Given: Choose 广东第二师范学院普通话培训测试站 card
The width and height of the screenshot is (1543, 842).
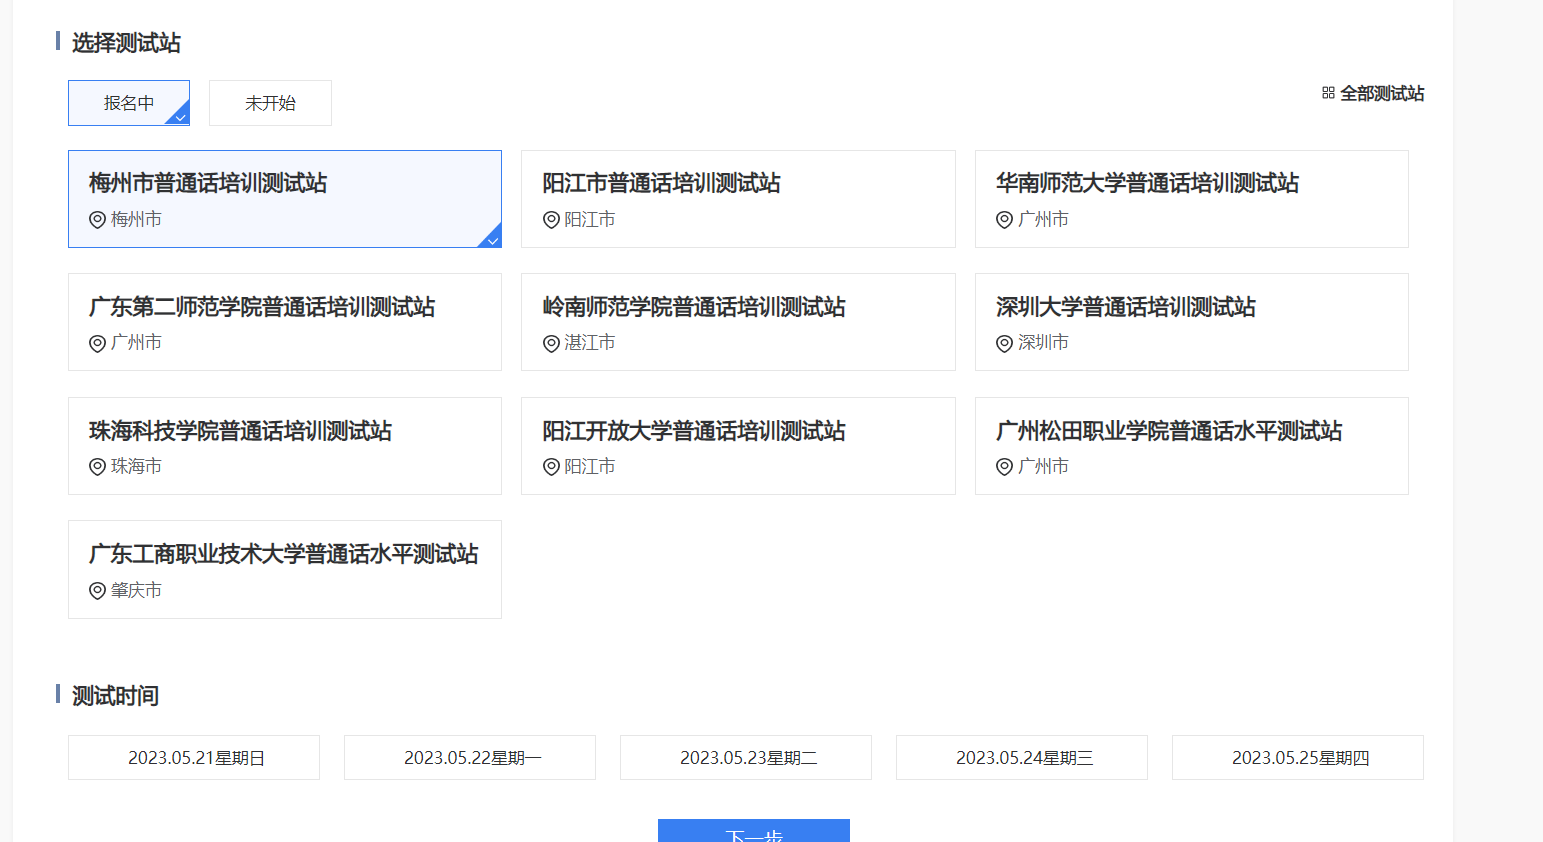Looking at the screenshot, I should [x=285, y=322].
